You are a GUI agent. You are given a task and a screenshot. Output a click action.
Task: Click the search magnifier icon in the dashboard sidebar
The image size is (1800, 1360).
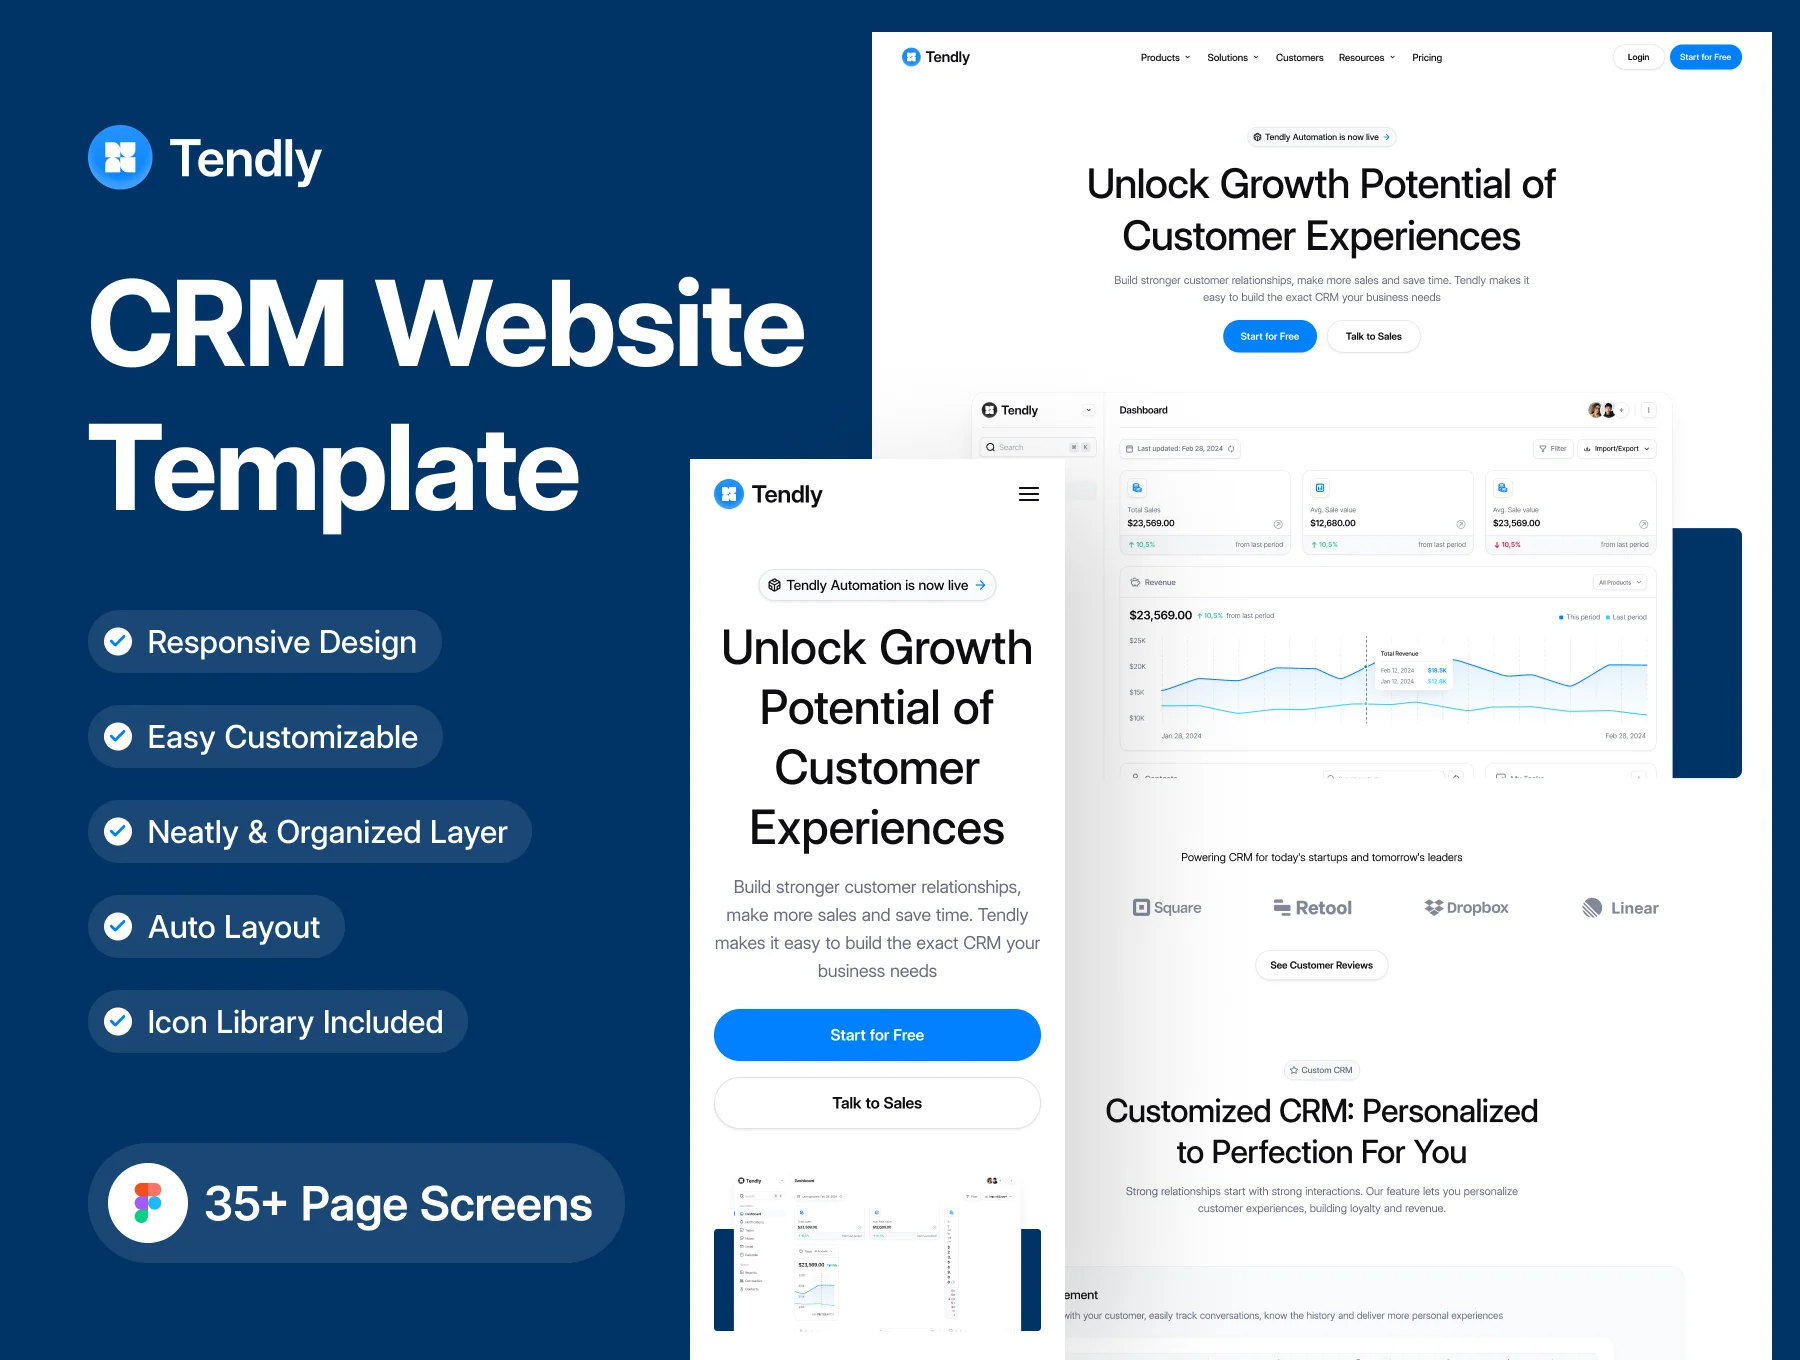point(990,448)
